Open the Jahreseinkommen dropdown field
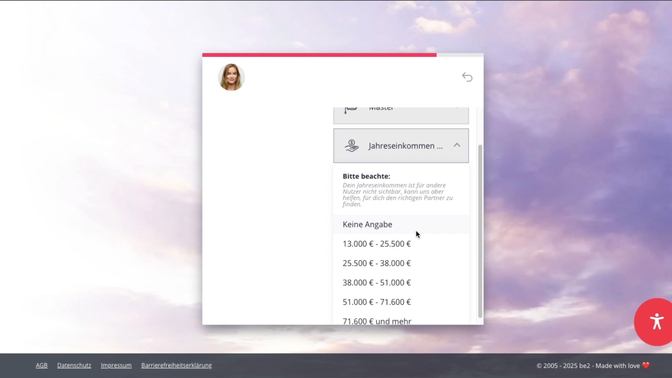The width and height of the screenshot is (672, 378). point(401,146)
